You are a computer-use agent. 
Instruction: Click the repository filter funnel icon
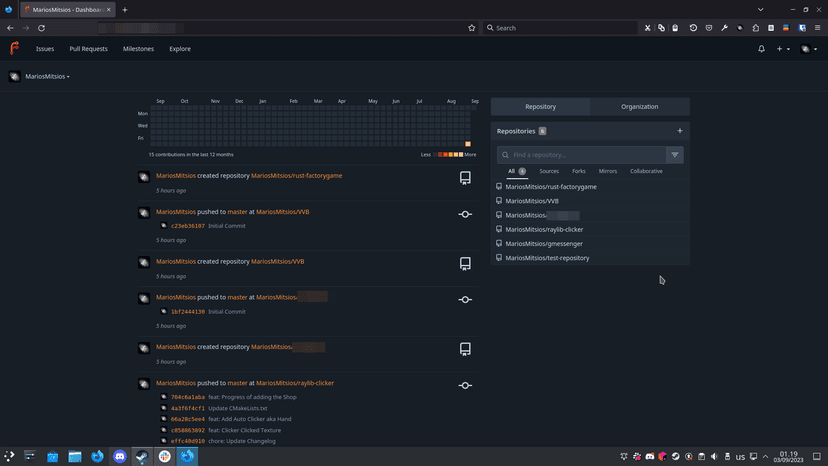(675, 155)
